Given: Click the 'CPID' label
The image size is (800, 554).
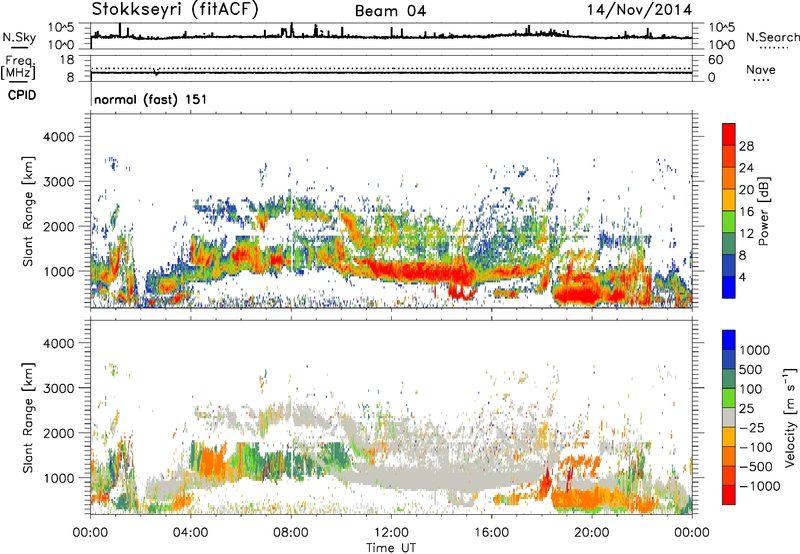Looking at the screenshot, I should [x=22, y=95].
